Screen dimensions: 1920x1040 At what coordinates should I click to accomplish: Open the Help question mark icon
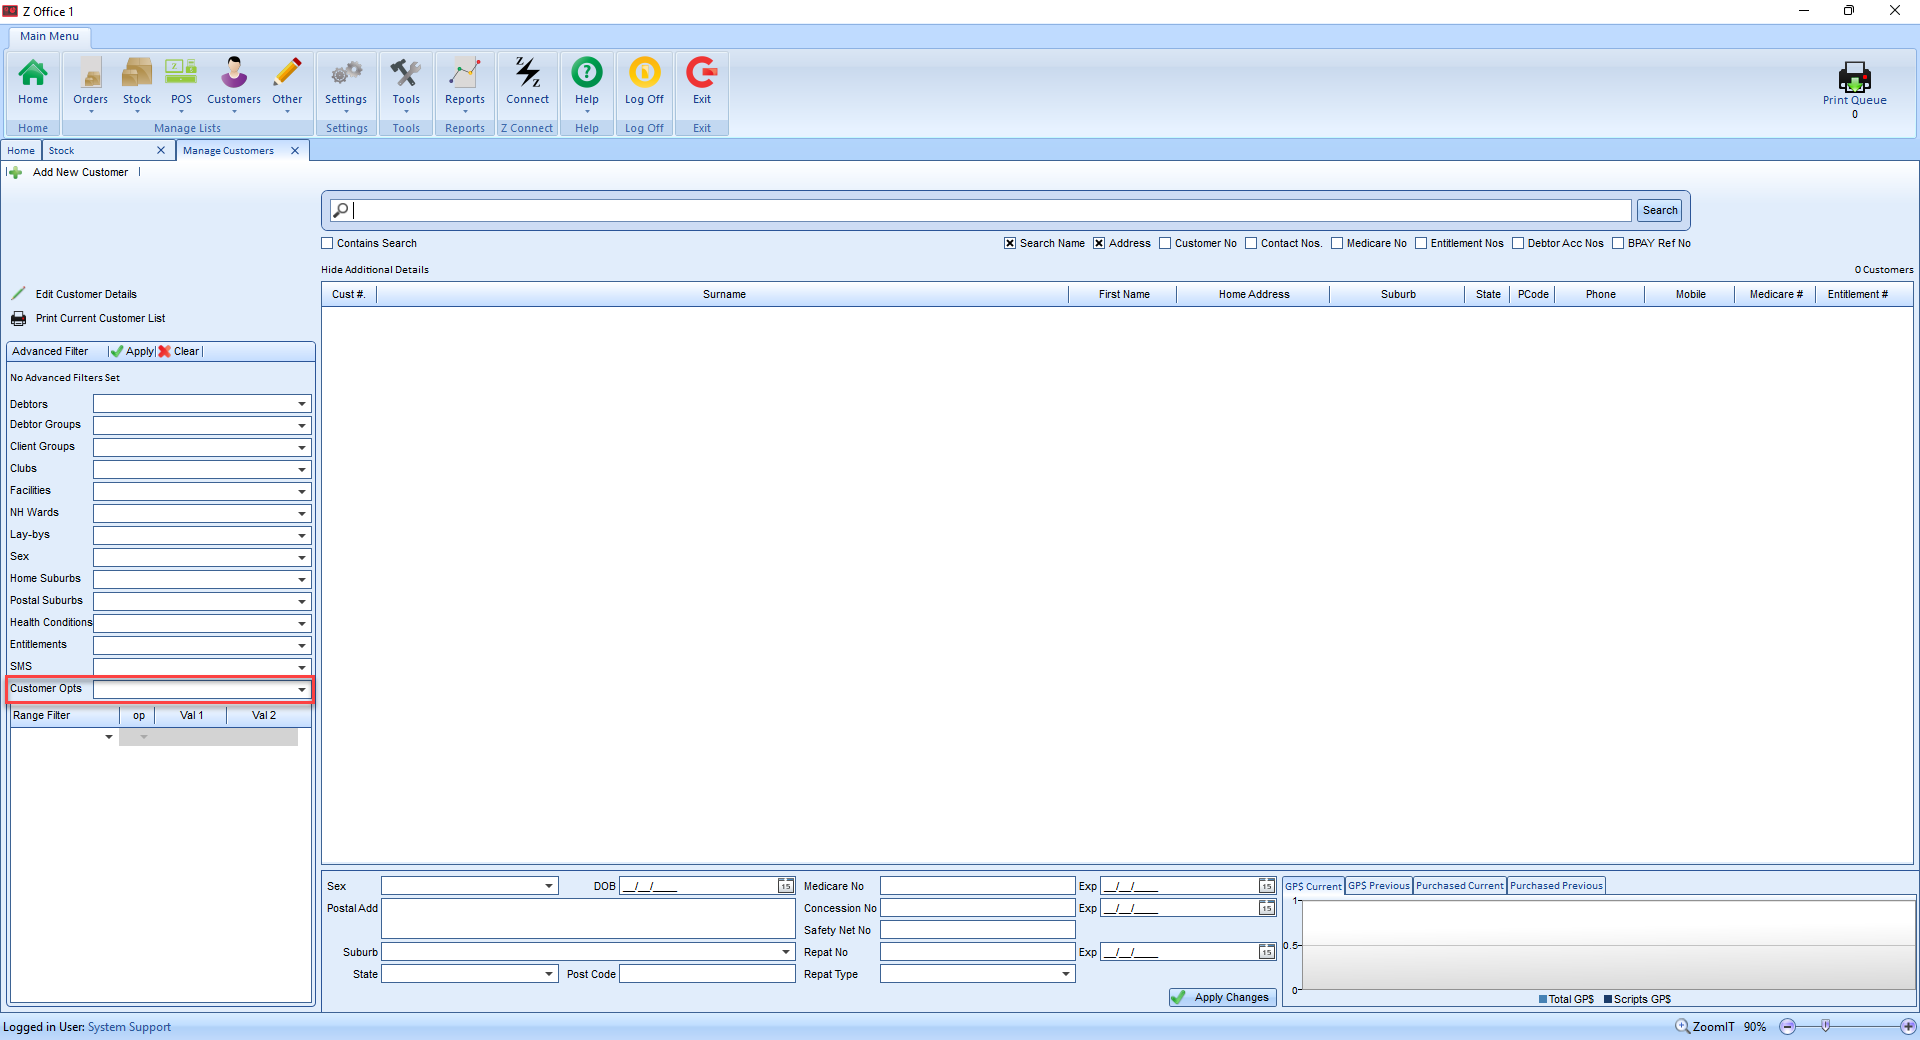point(587,74)
